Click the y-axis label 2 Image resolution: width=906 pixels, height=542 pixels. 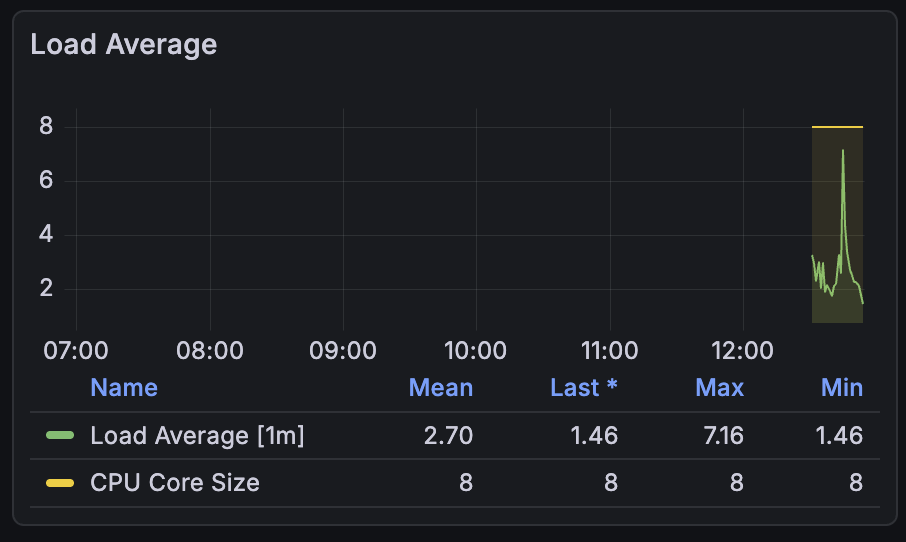click(45, 290)
